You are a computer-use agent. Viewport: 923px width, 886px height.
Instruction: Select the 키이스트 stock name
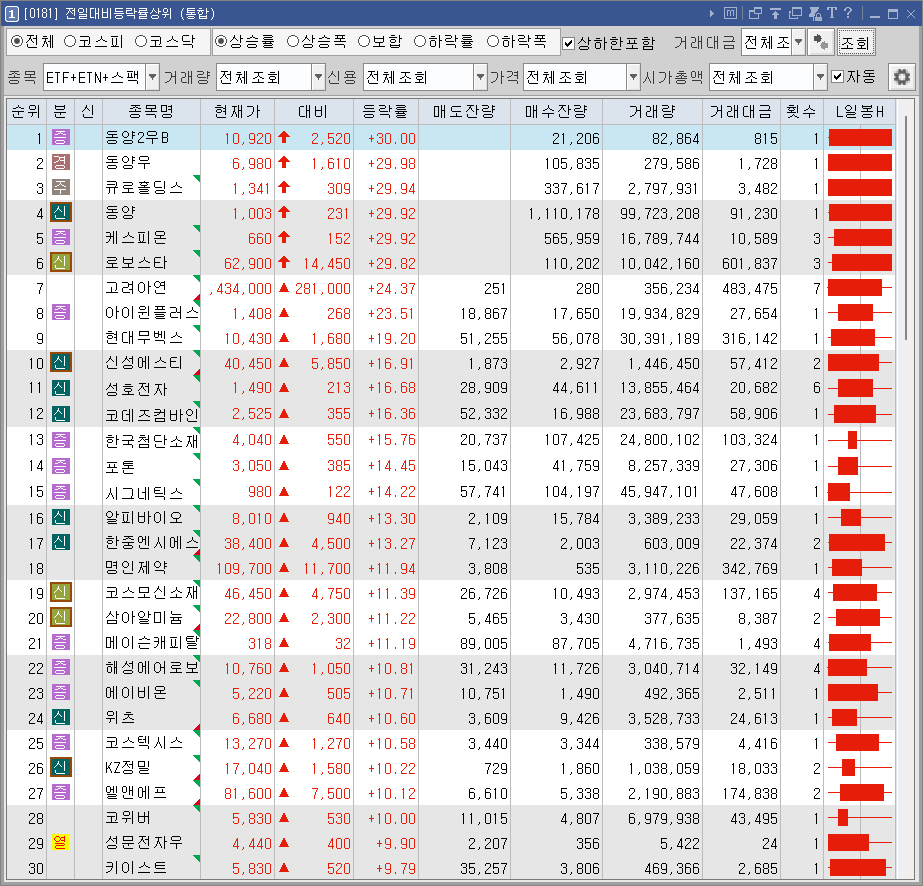pyautogui.click(x=136, y=868)
